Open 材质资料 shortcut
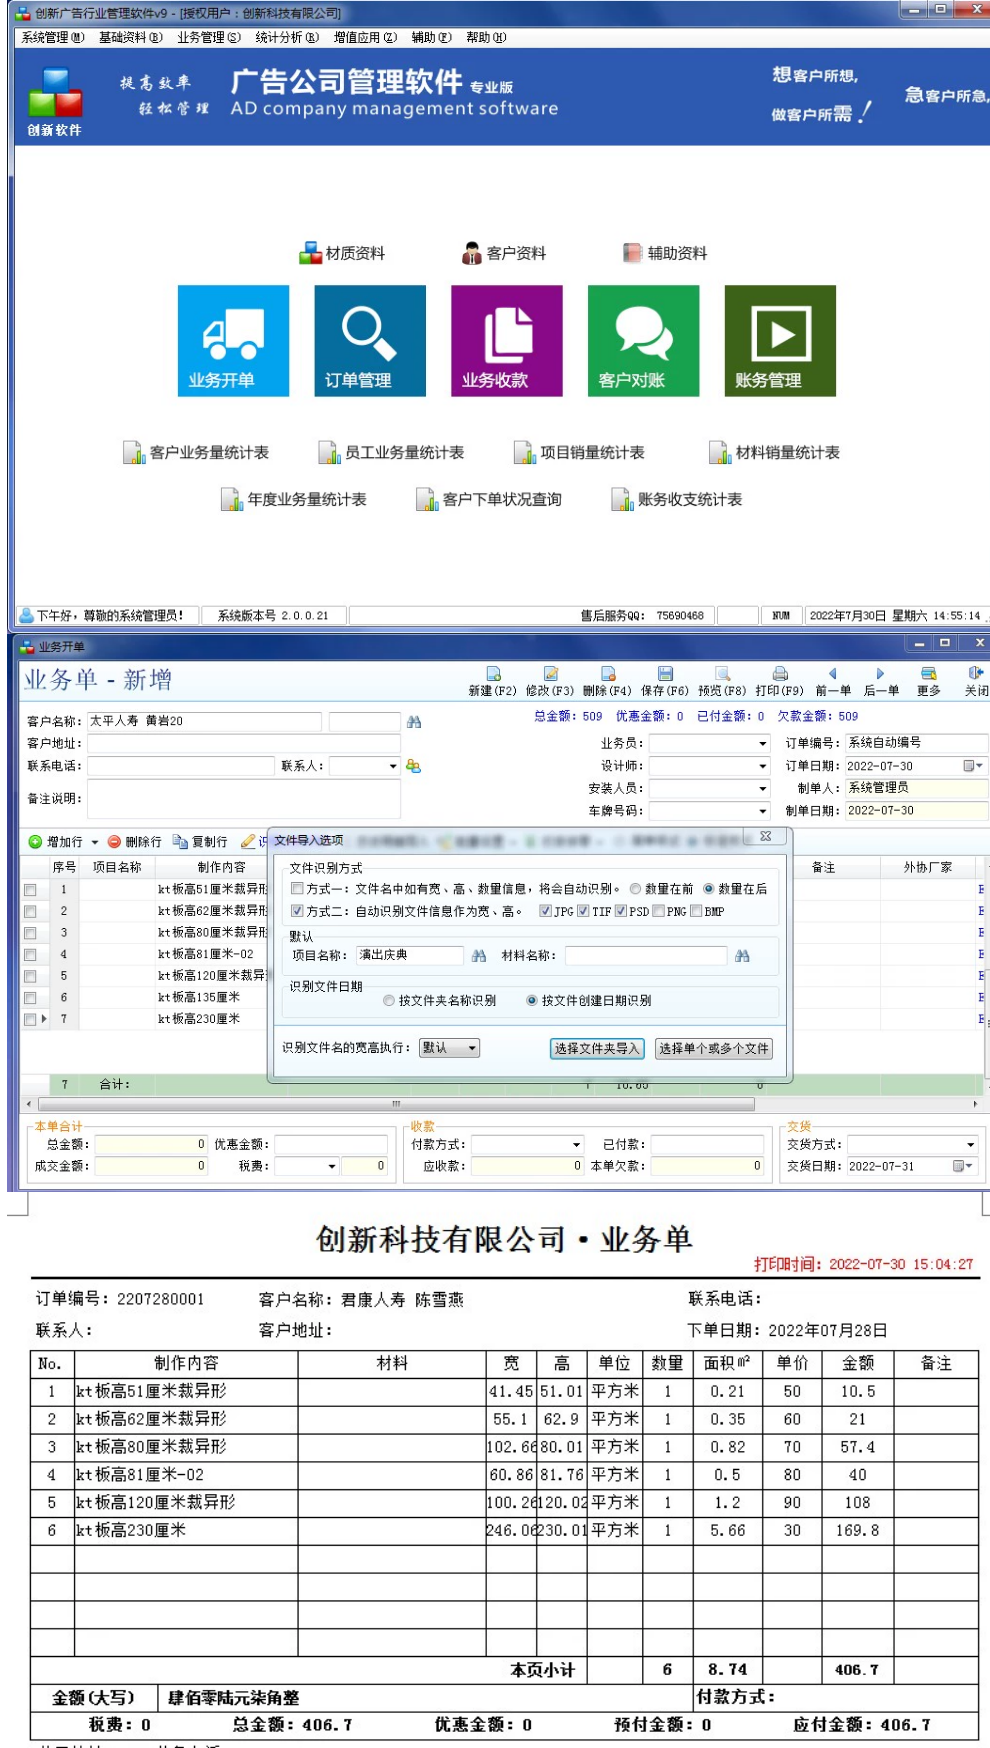 coord(342,253)
